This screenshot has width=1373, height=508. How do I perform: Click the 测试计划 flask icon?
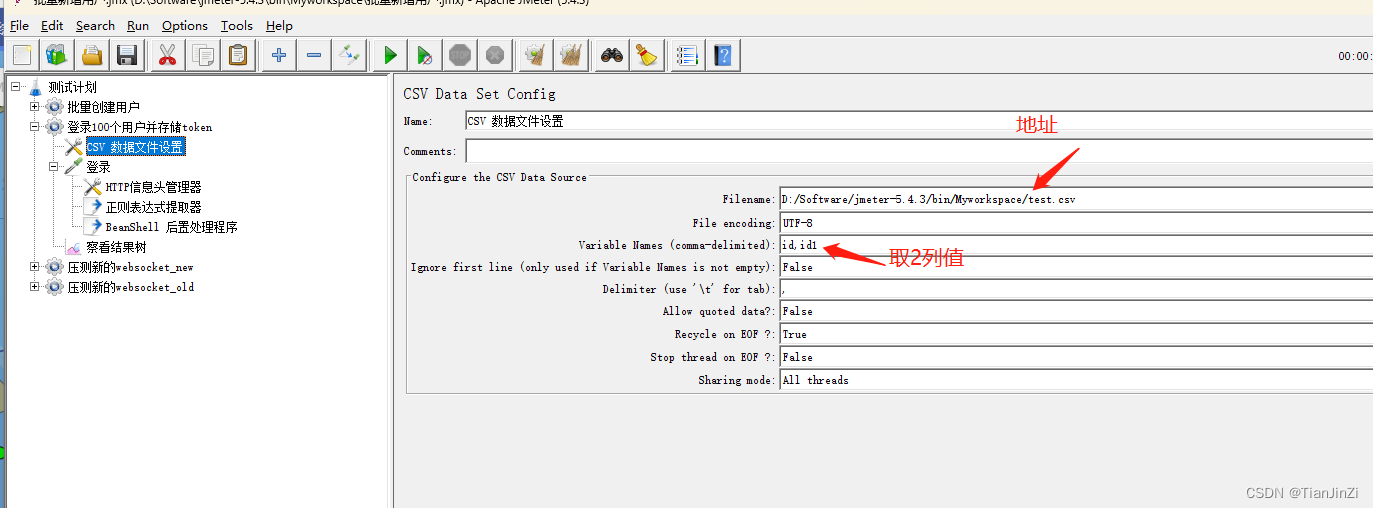[36, 87]
